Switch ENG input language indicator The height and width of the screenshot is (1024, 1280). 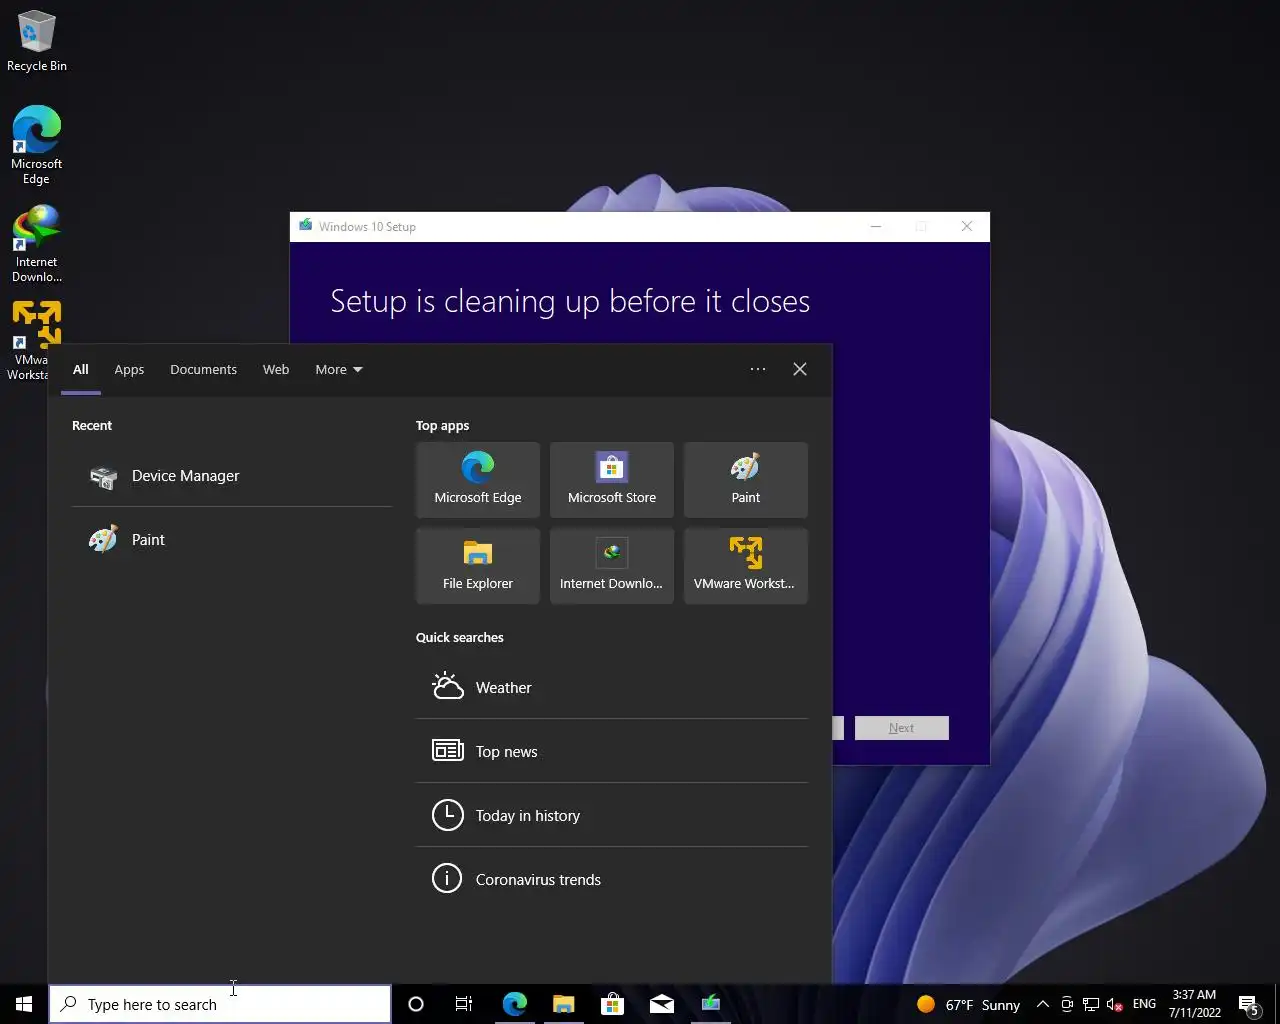[1145, 1004]
